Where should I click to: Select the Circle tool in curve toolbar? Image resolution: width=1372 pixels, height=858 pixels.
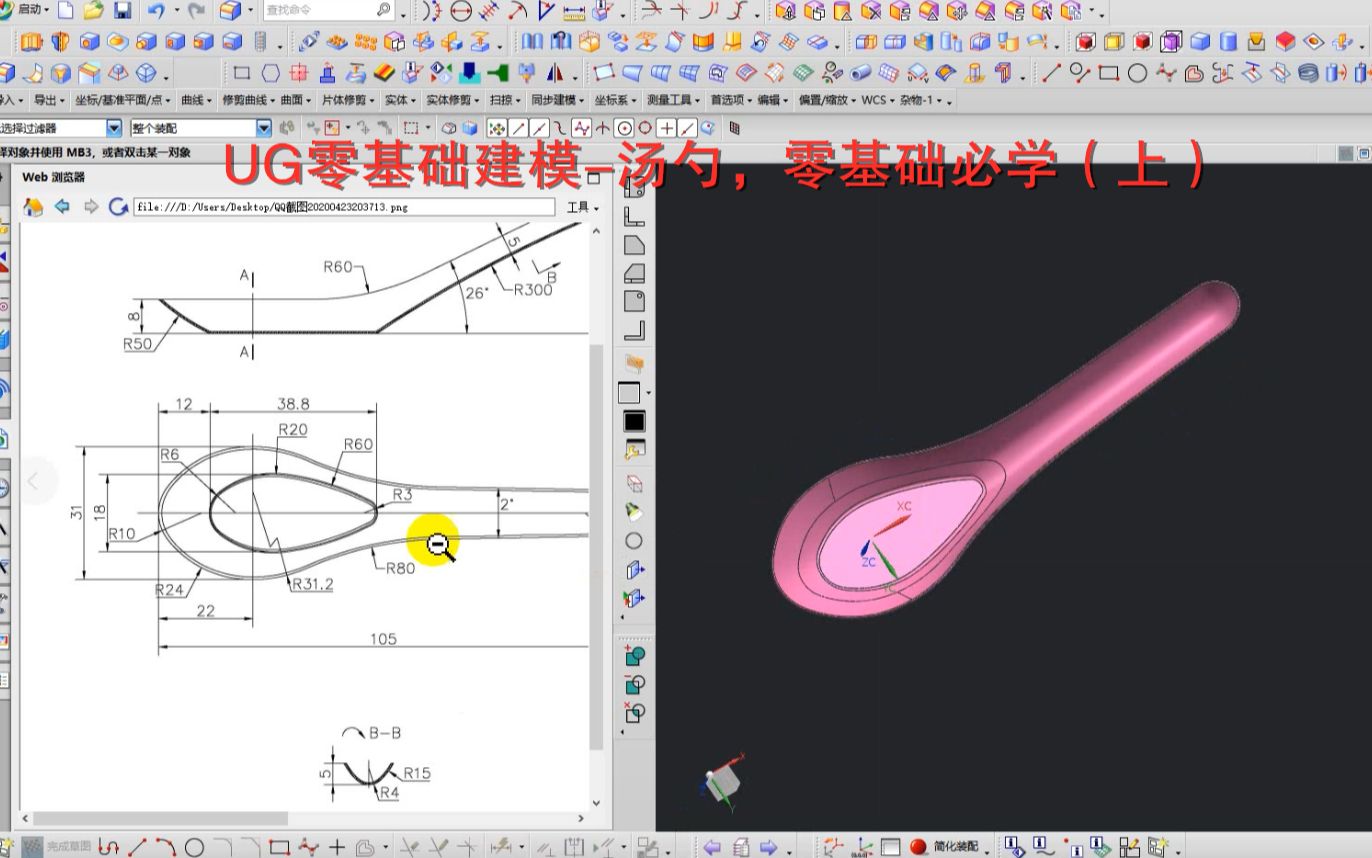tap(1137, 73)
